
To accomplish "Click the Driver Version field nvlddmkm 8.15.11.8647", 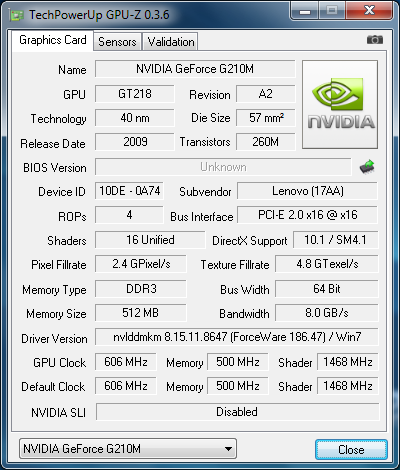I will coord(237,337).
